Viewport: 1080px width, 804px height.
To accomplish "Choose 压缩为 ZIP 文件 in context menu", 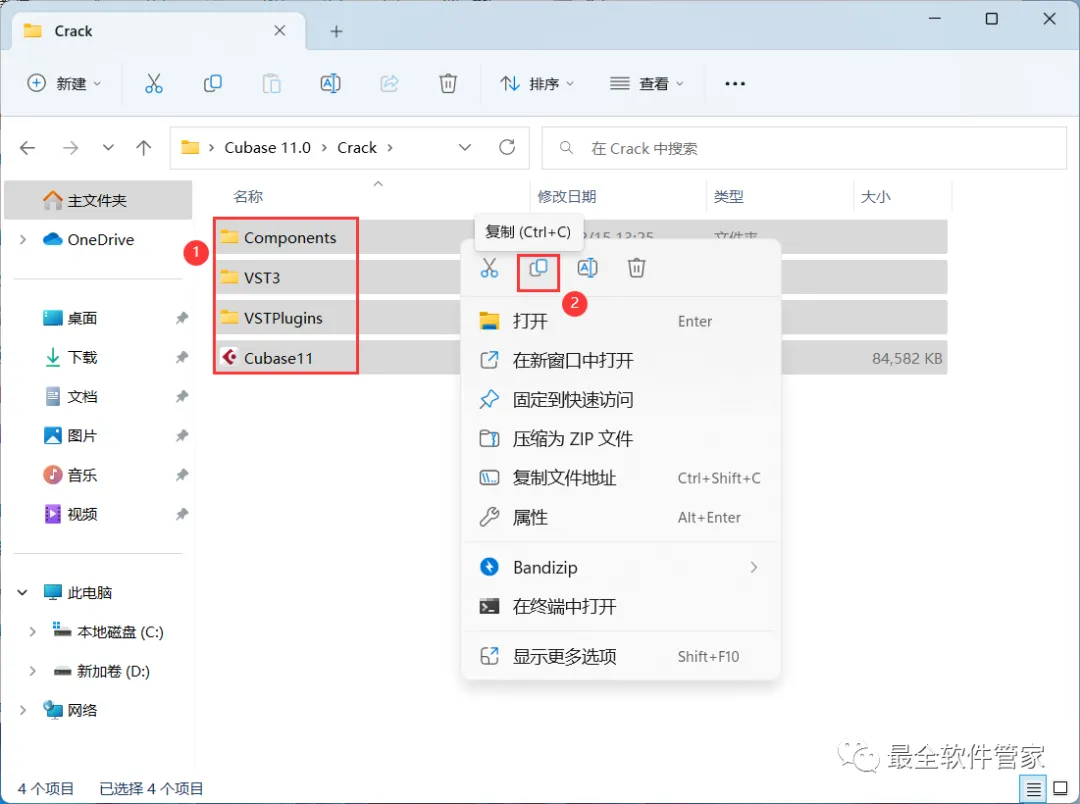I will (x=620, y=439).
